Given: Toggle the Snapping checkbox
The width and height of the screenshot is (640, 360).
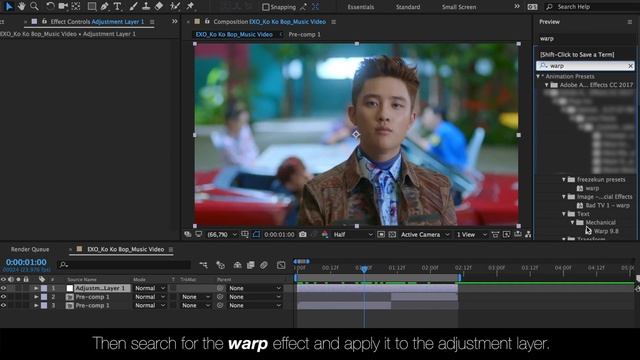Looking at the screenshot, I should (x=266, y=7).
